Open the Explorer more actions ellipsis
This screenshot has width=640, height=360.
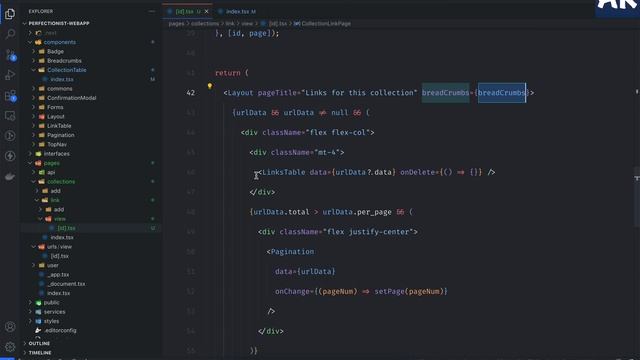pos(152,11)
